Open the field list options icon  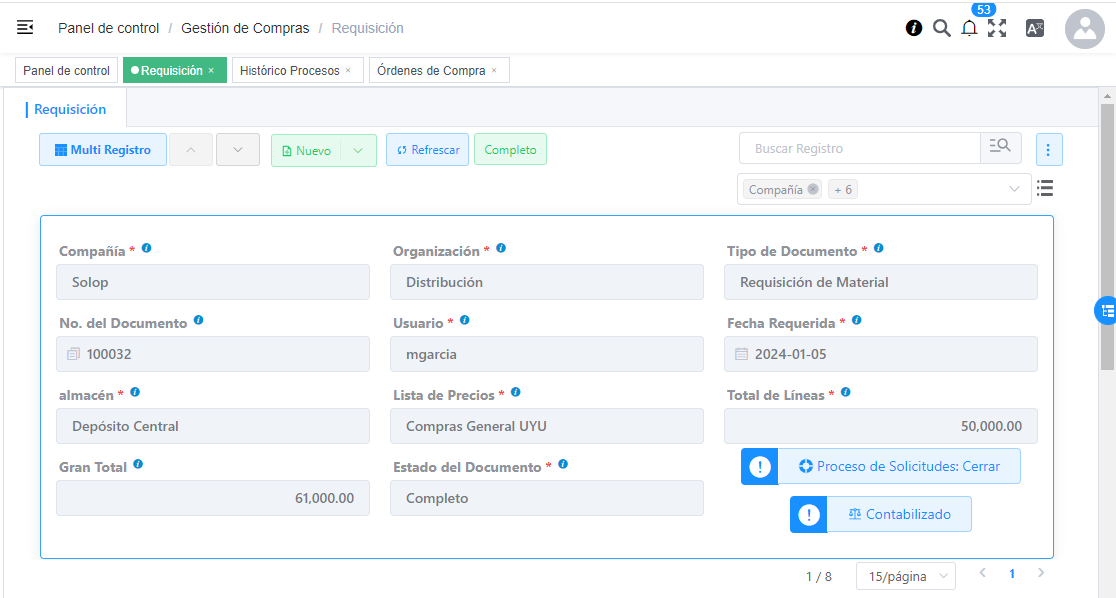[x=1045, y=188]
